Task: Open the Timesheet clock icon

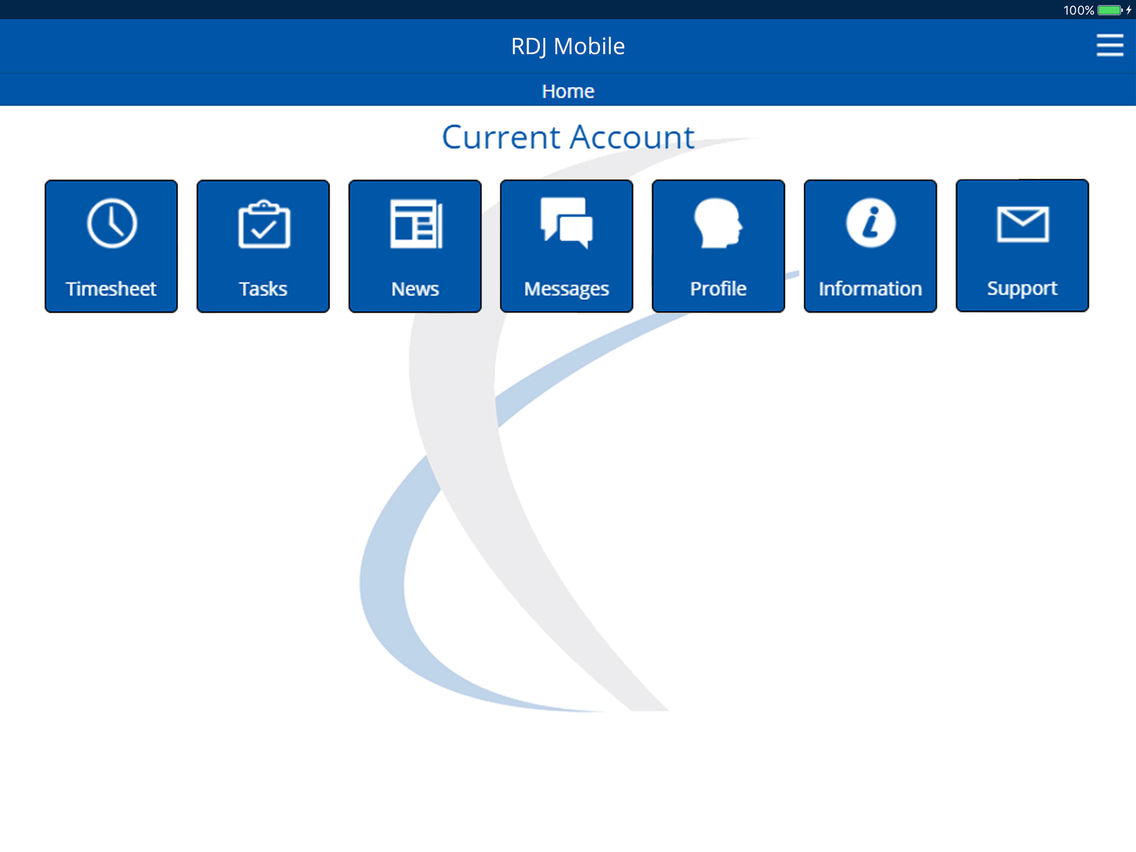Action: coord(112,223)
